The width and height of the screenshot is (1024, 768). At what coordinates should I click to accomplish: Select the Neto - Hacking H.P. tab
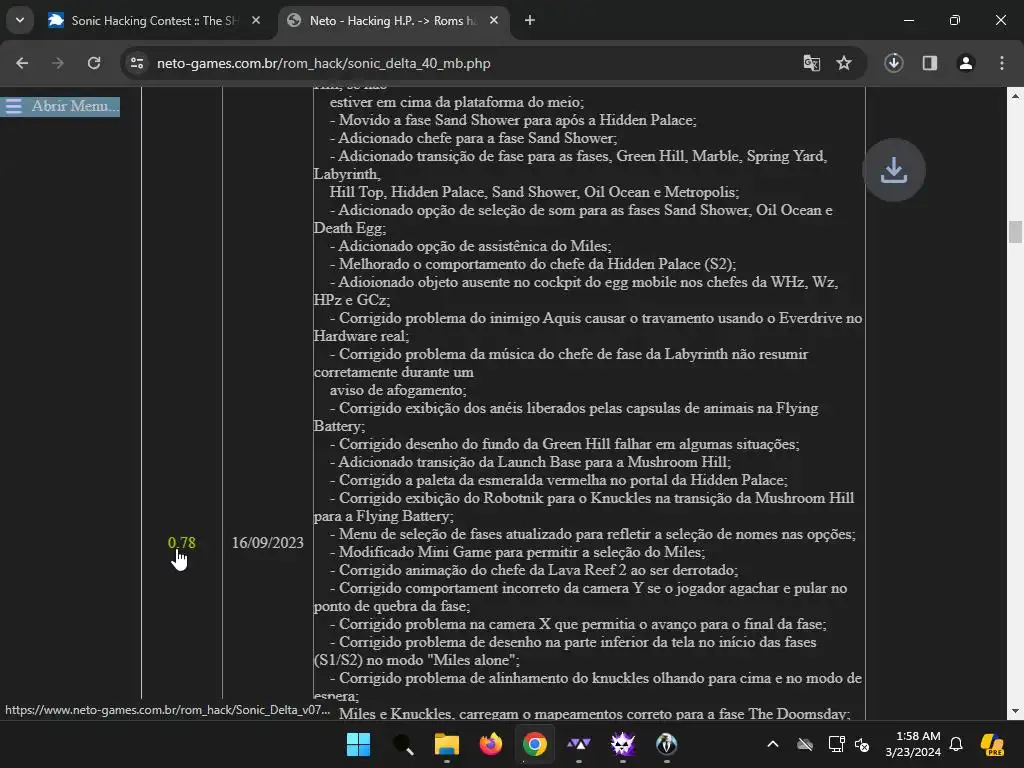393,20
